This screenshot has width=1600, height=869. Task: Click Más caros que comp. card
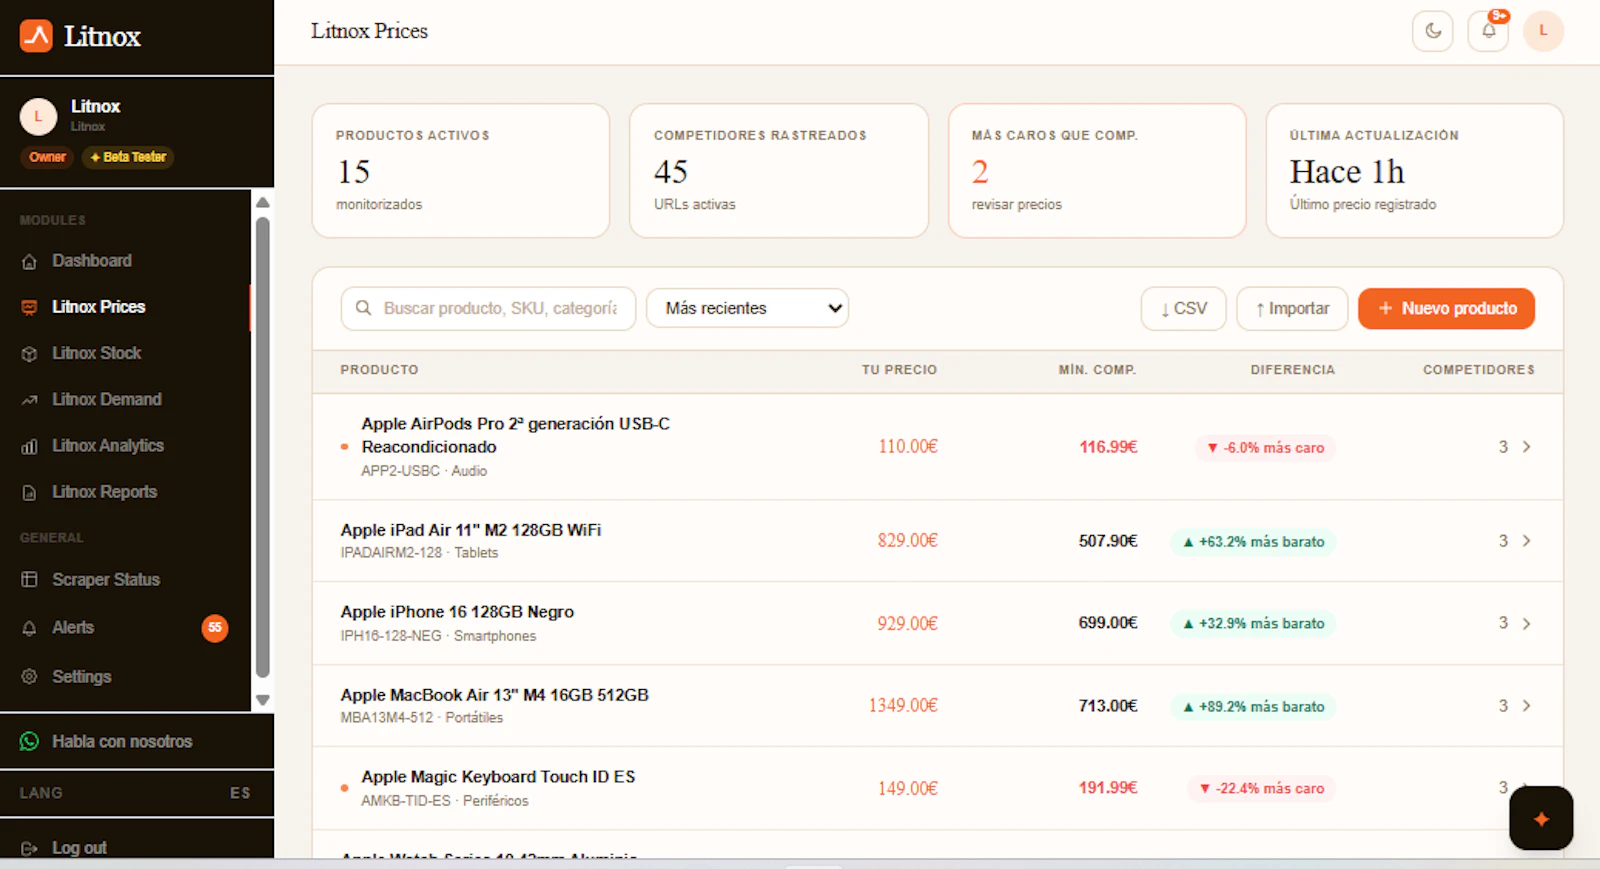pyautogui.click(x=1097, y=171)
